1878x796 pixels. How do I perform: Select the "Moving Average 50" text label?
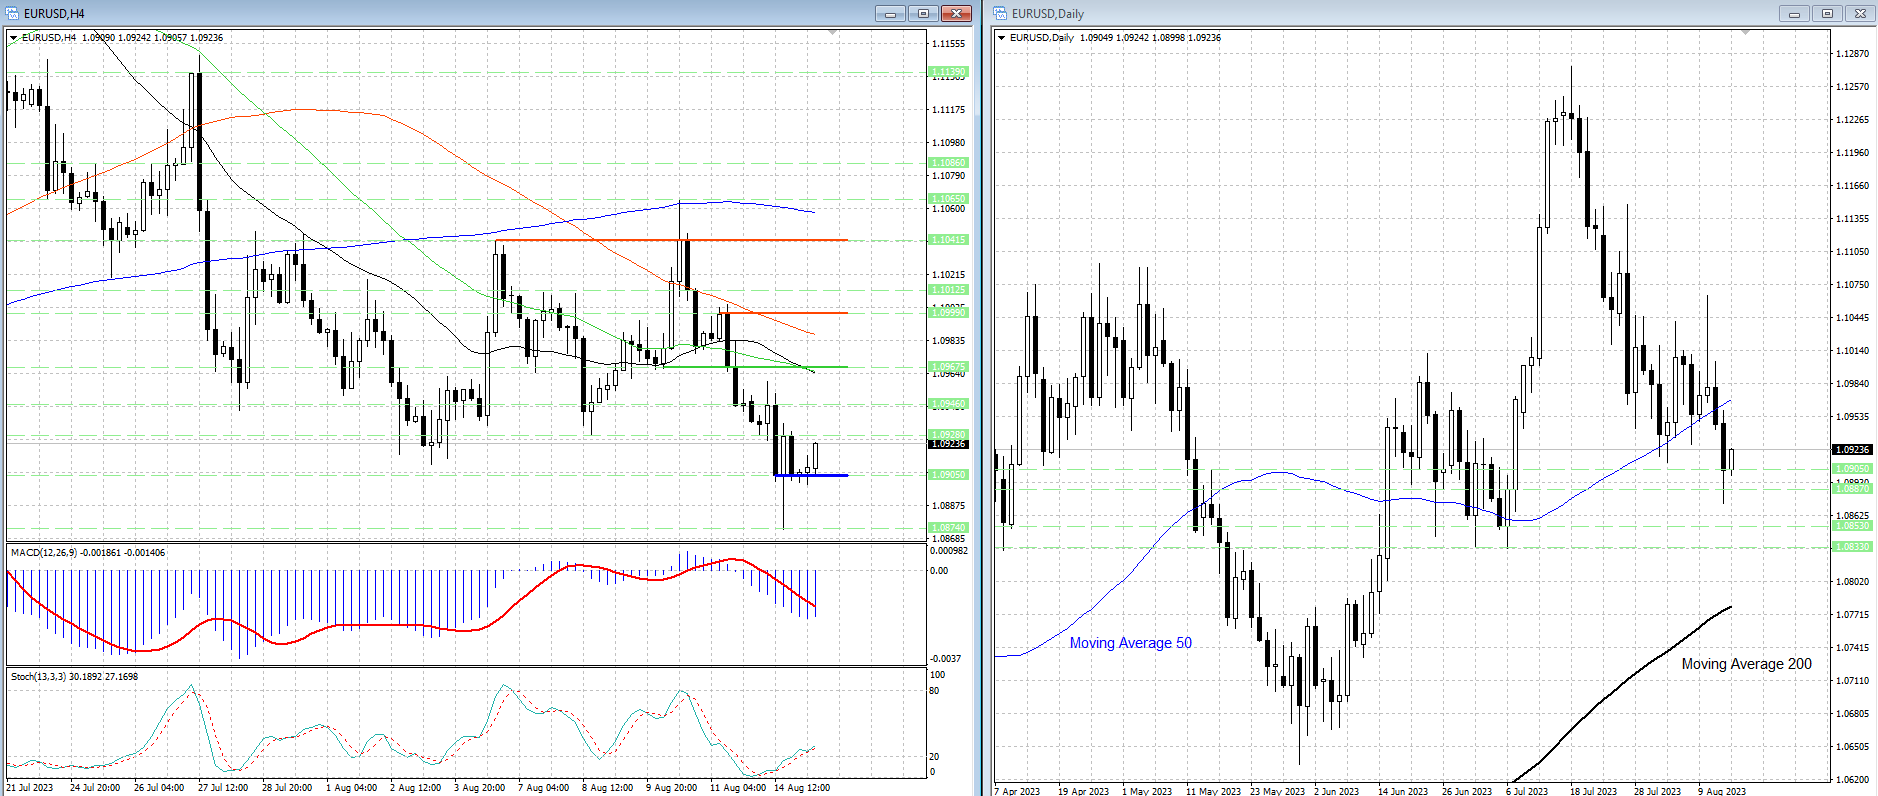tap(1130, 643)
